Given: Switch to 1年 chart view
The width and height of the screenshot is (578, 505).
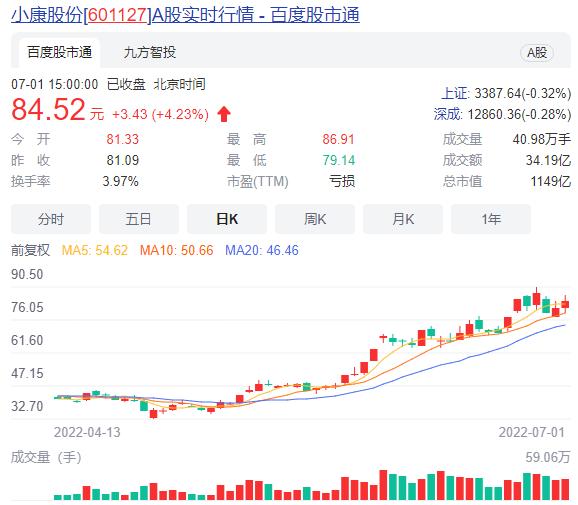Looking at the screenshot, I should pos(491,219).
